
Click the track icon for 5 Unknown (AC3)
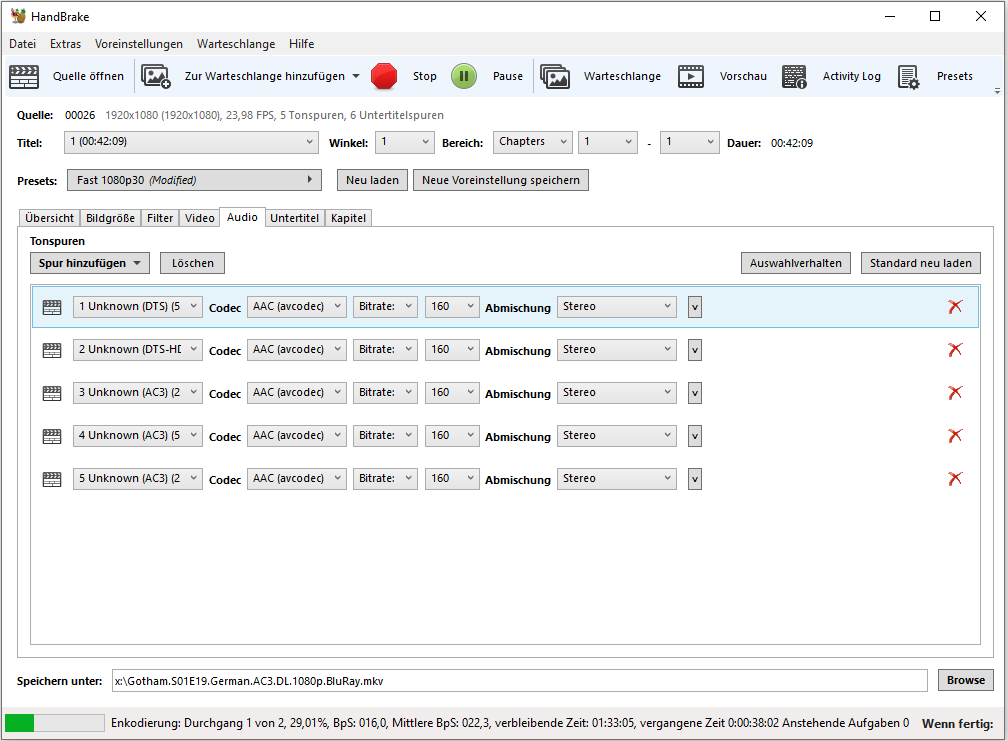tap(52, 479)
